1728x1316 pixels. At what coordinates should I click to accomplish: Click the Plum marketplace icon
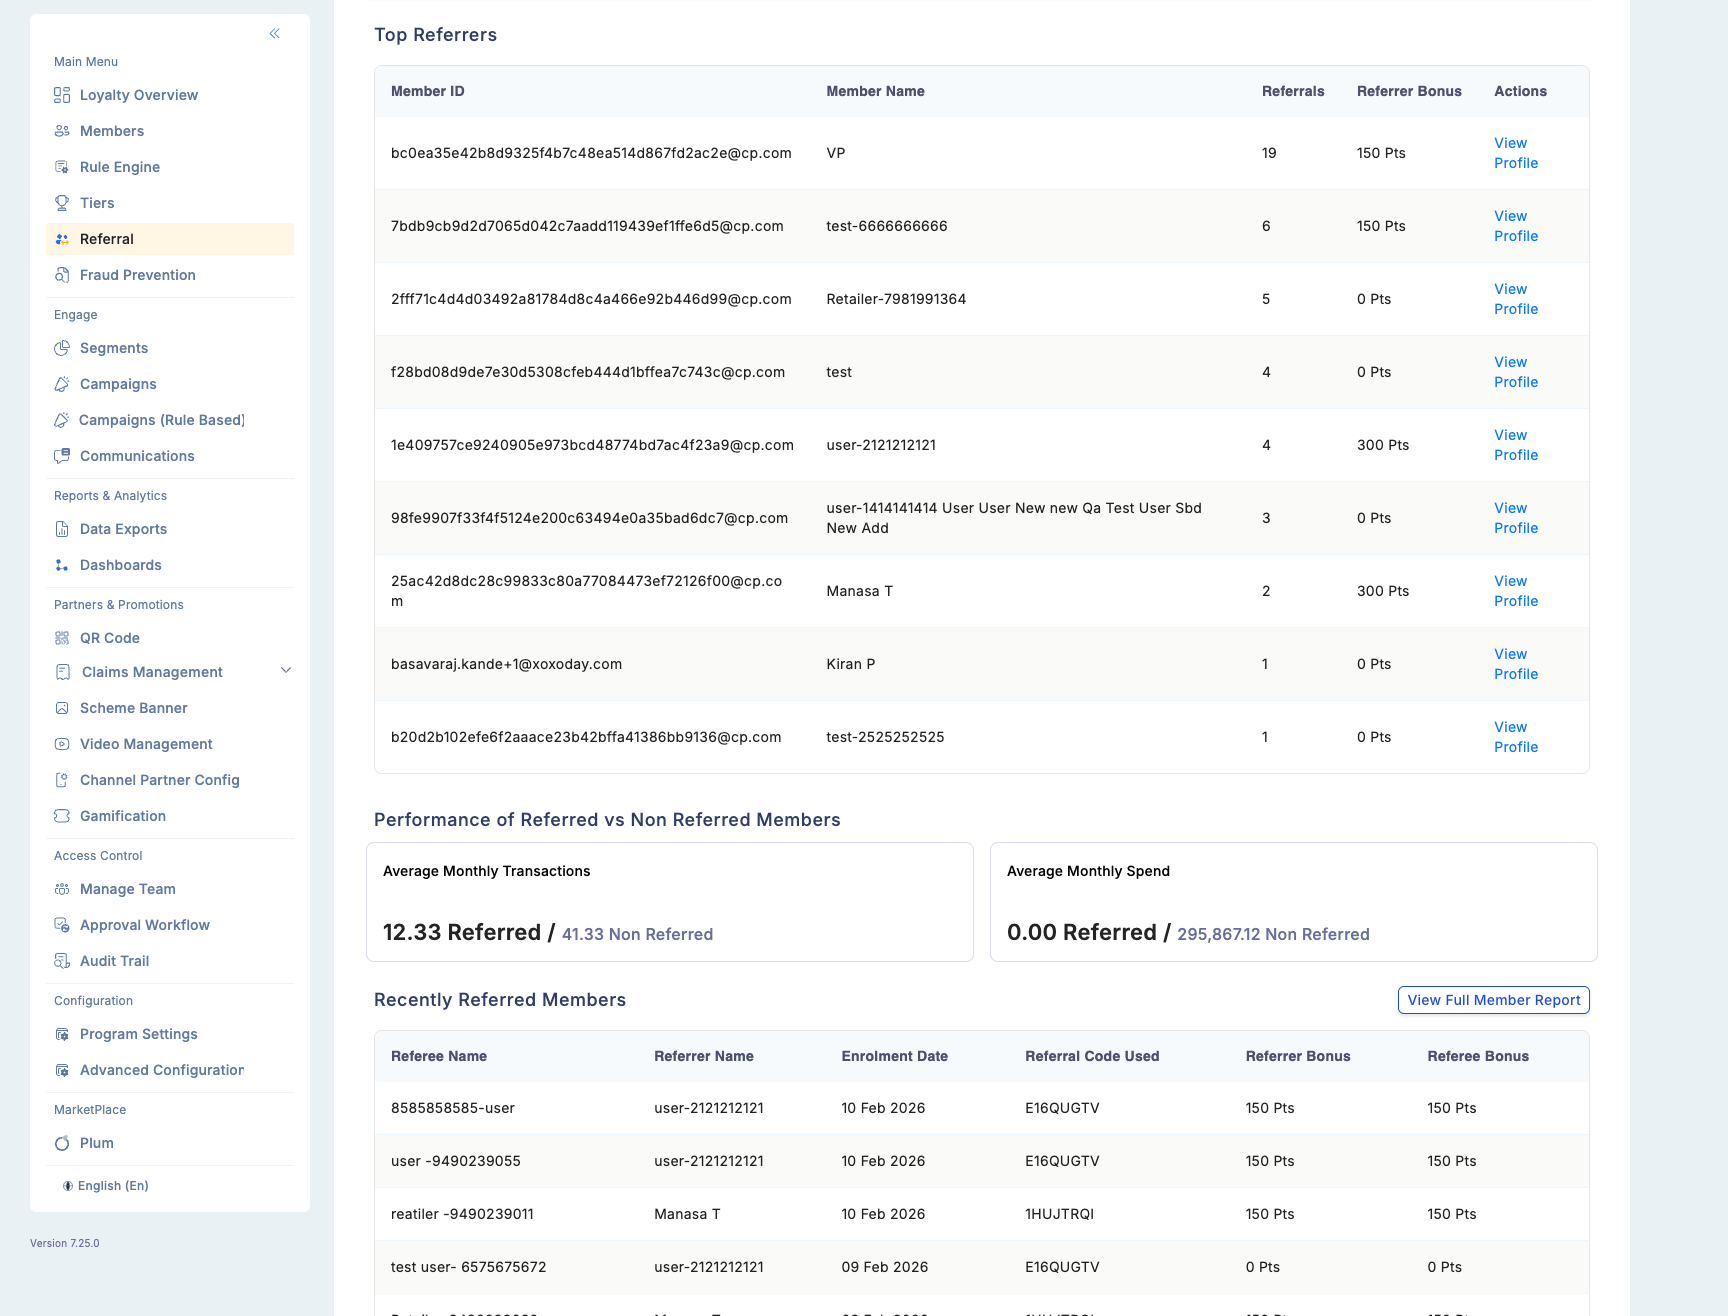coord(62,1143)
